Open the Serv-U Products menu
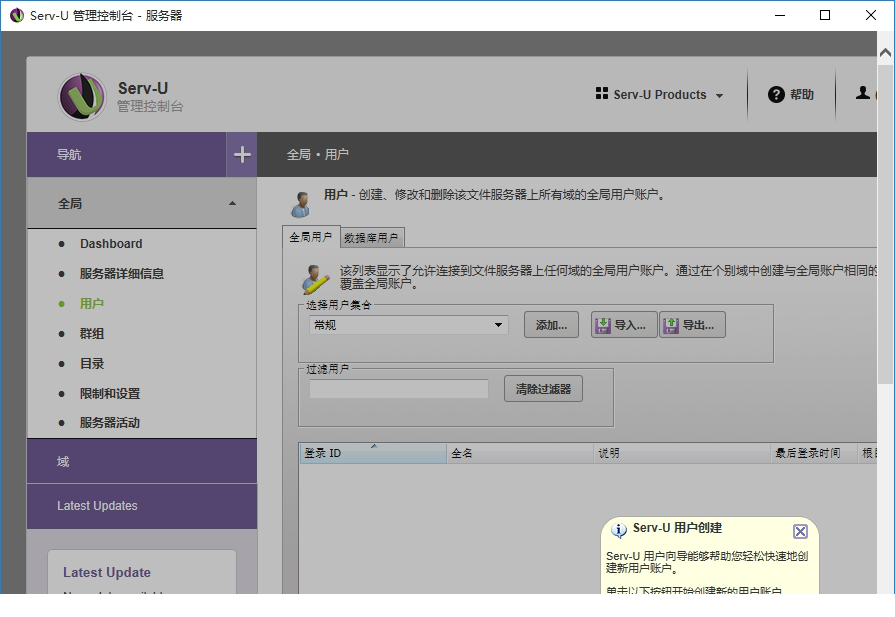The width and height of the screenshot is (895, 617). pos(659,95)
